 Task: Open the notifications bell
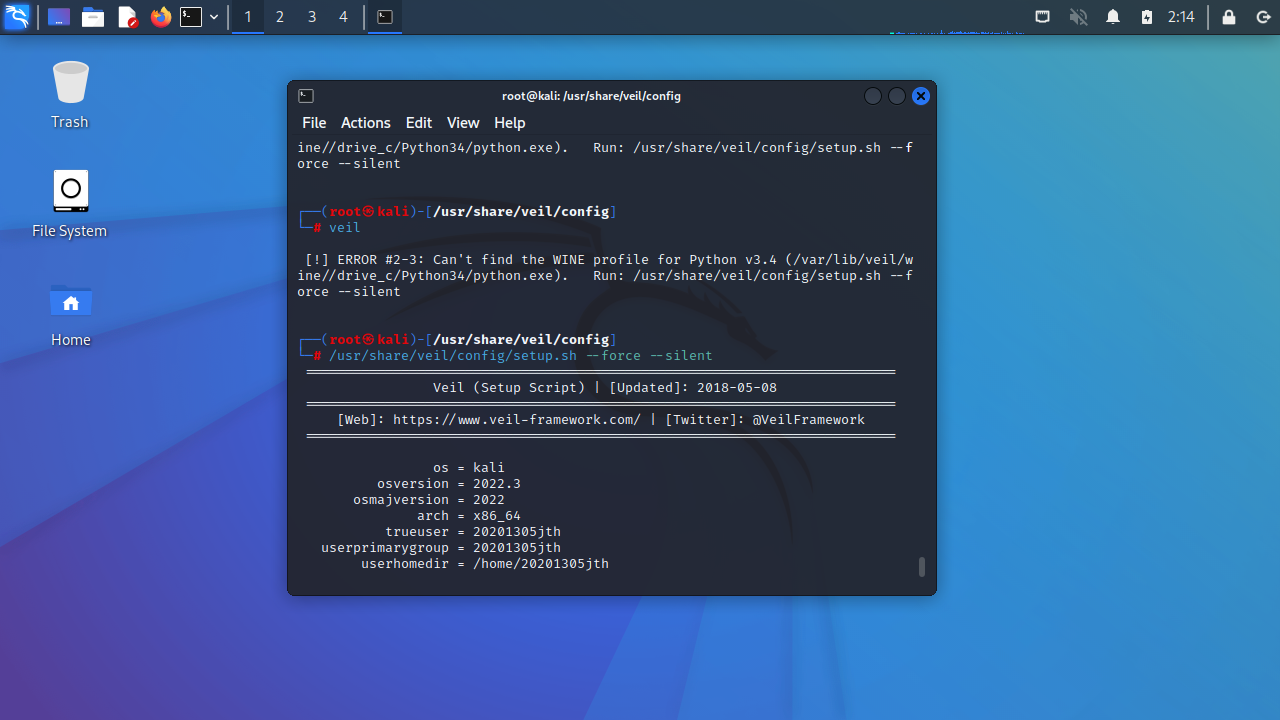pyautogui.click(x=1113, y=17)
